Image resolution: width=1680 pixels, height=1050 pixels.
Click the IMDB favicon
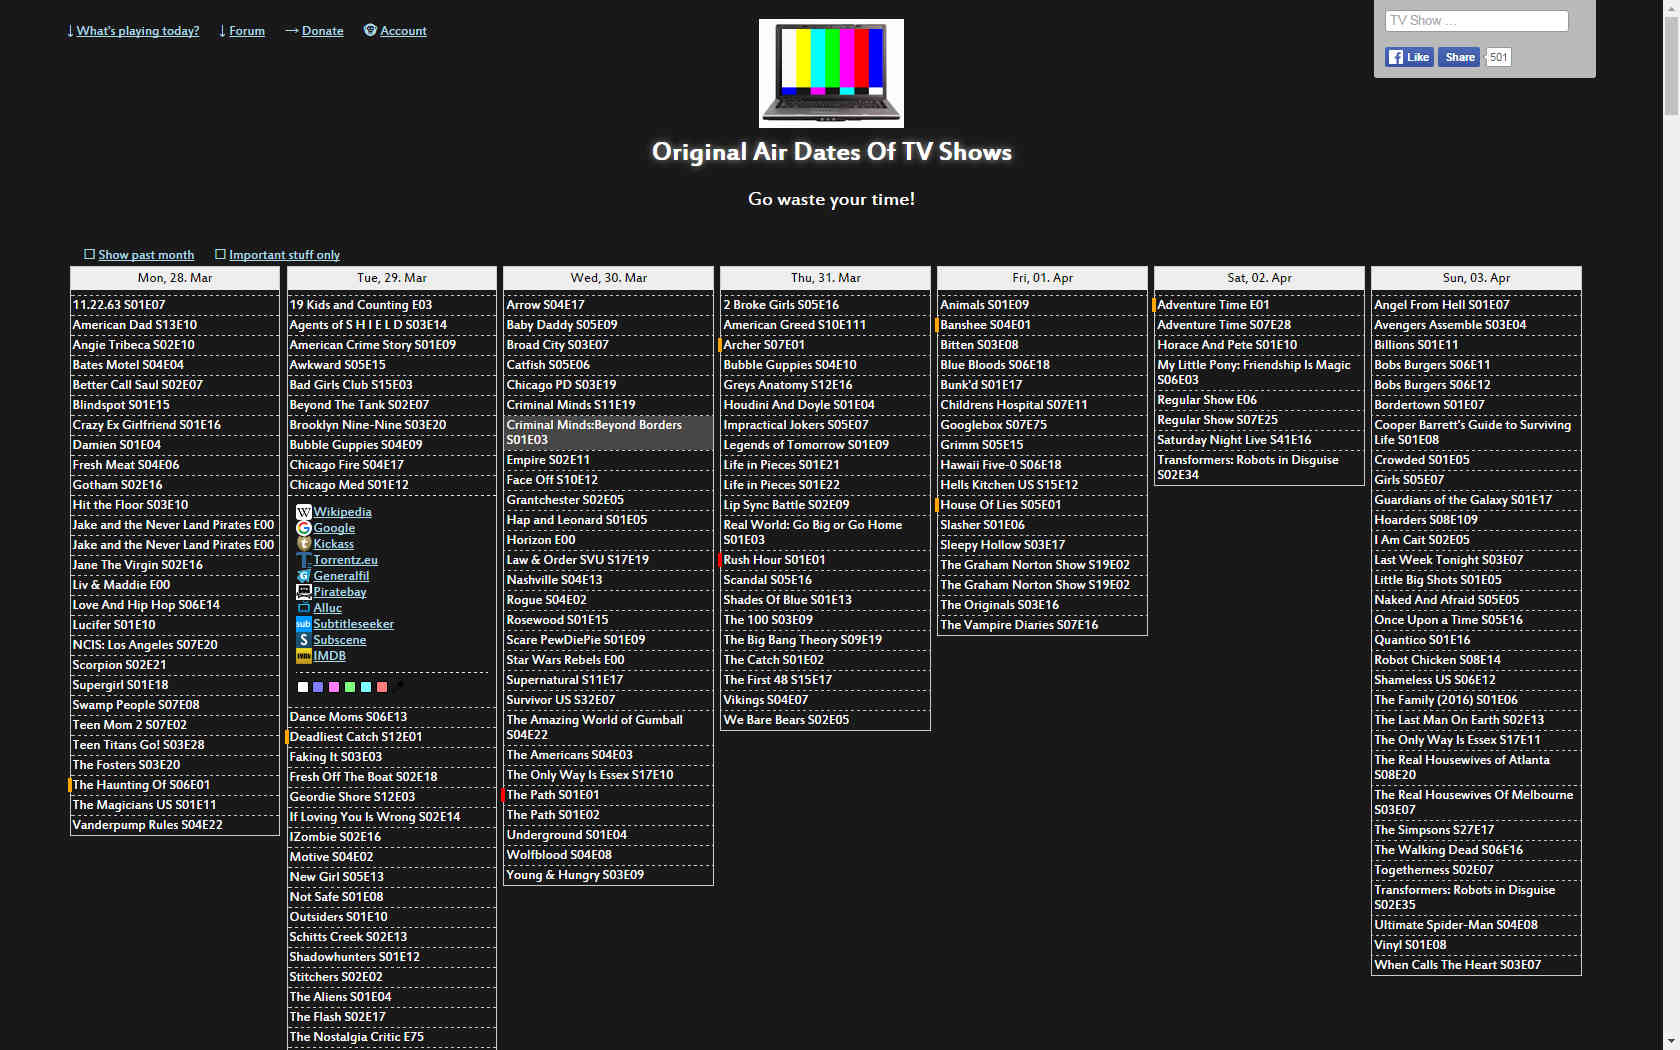(x=304, y=656)
